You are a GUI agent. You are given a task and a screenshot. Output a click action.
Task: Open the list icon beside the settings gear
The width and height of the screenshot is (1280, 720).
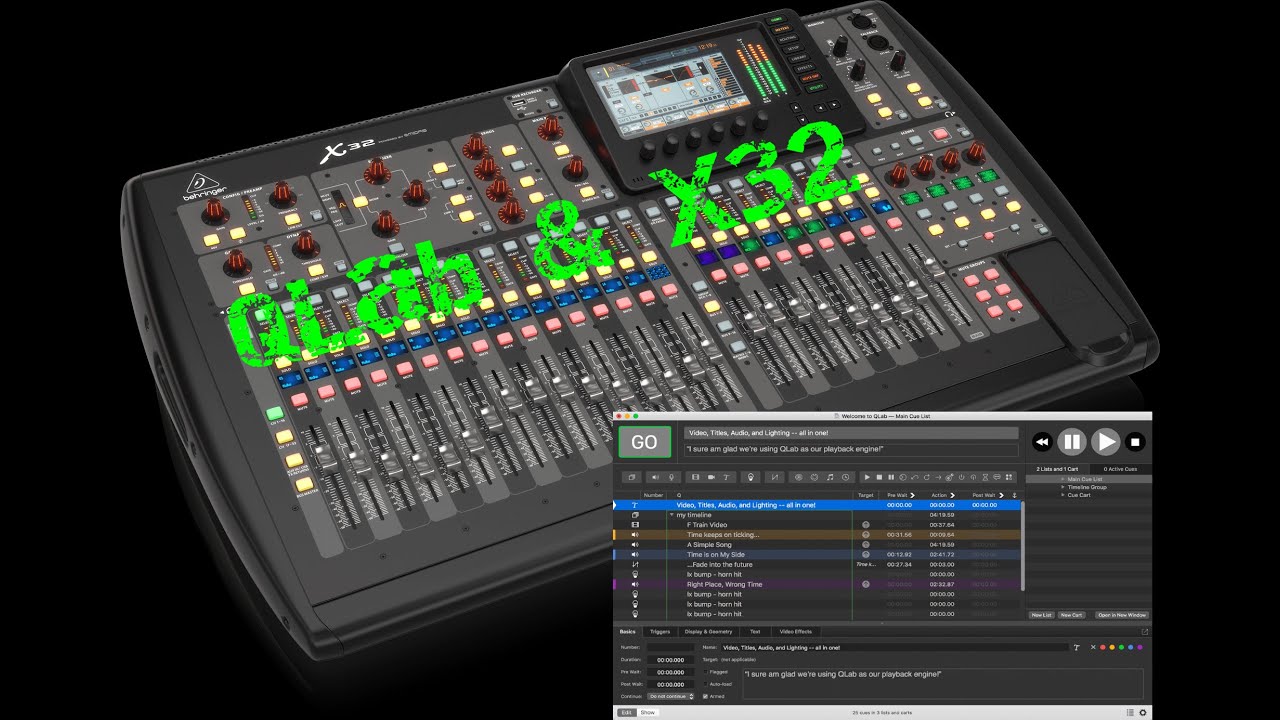(1130, 712)
